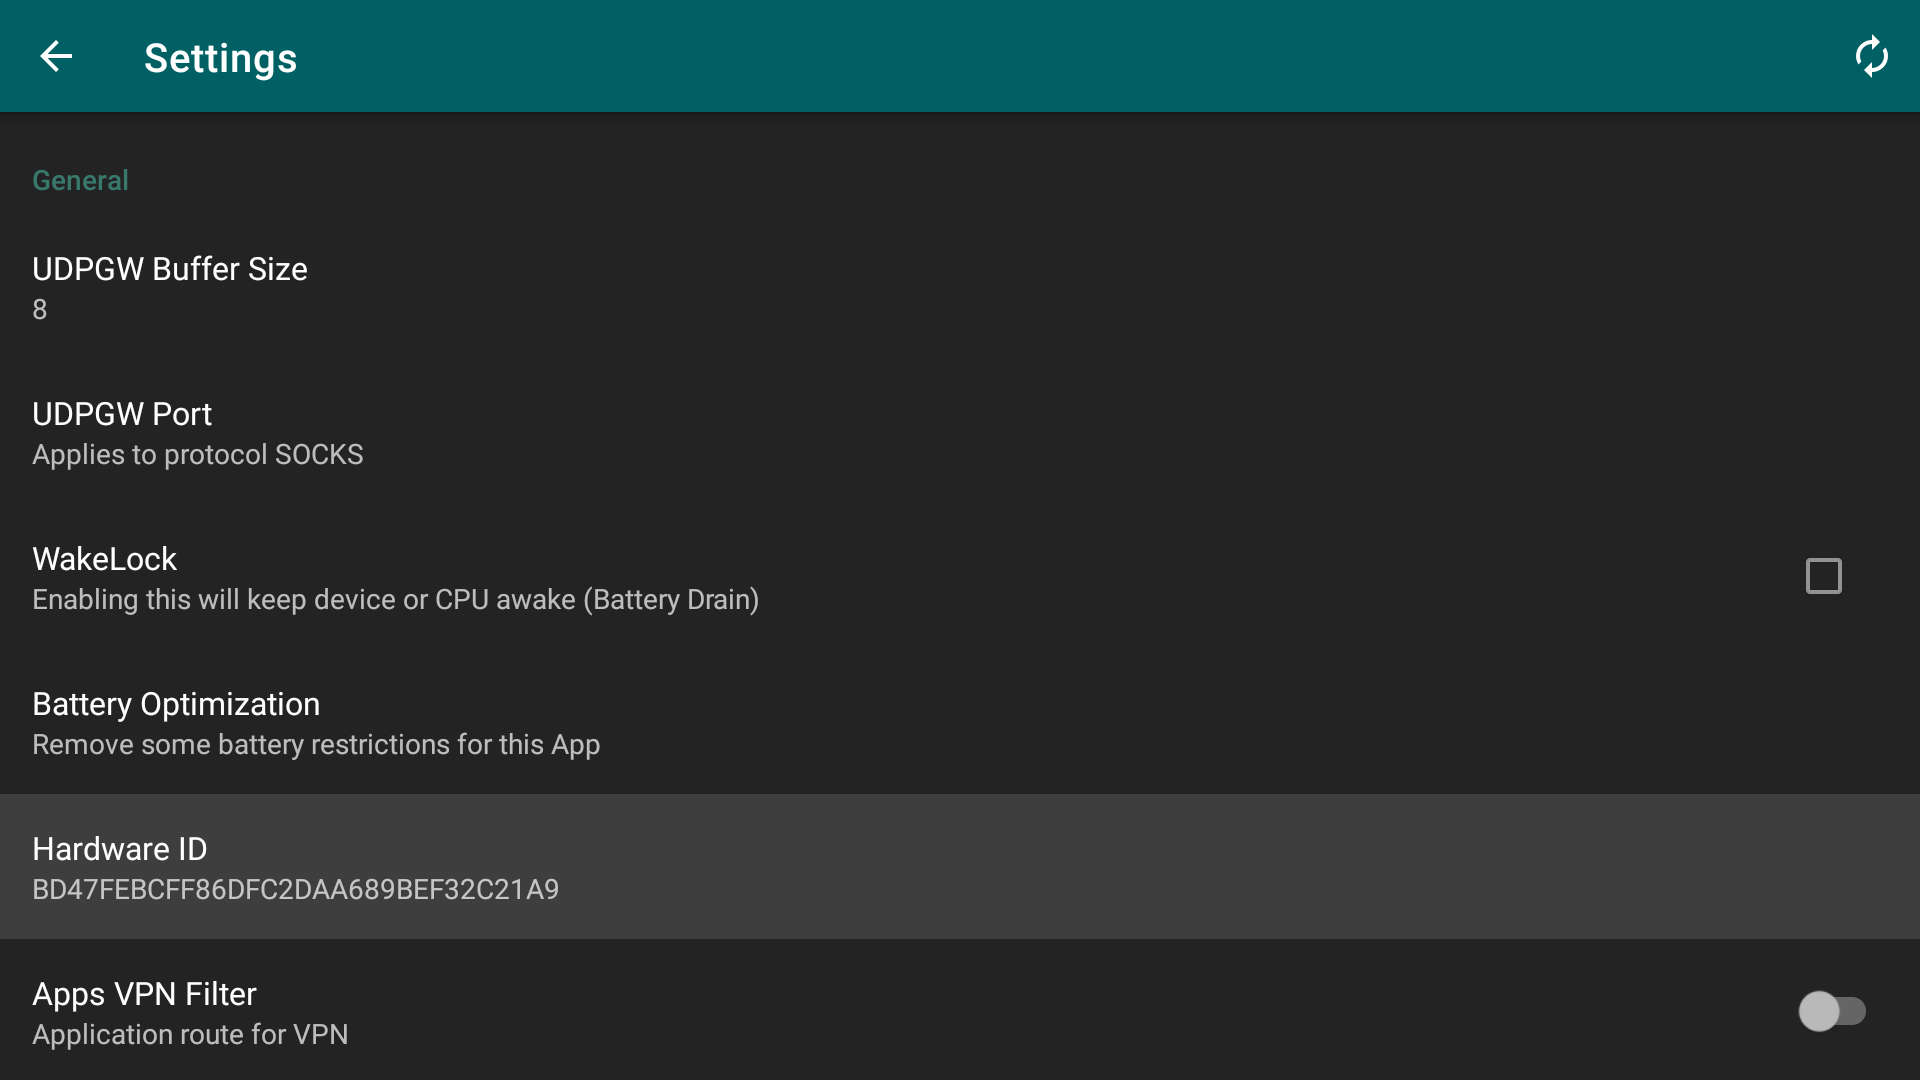
Task: Click 'Applies to protocol SOCKS' subtitle
Action: click(x=197, y=455)
